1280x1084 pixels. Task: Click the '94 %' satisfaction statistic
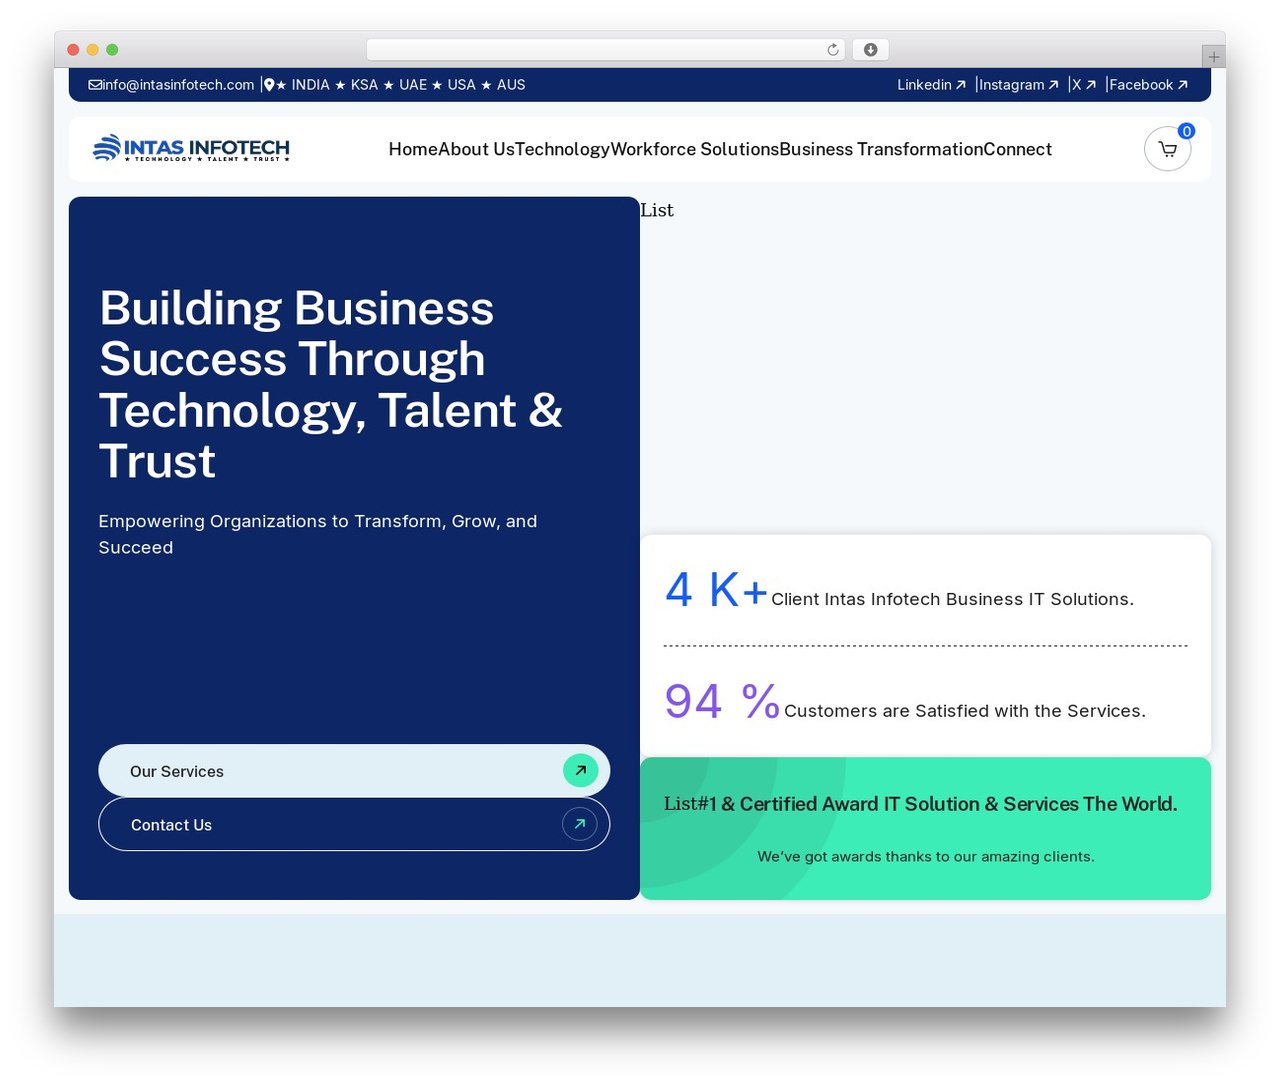(722, 701)
